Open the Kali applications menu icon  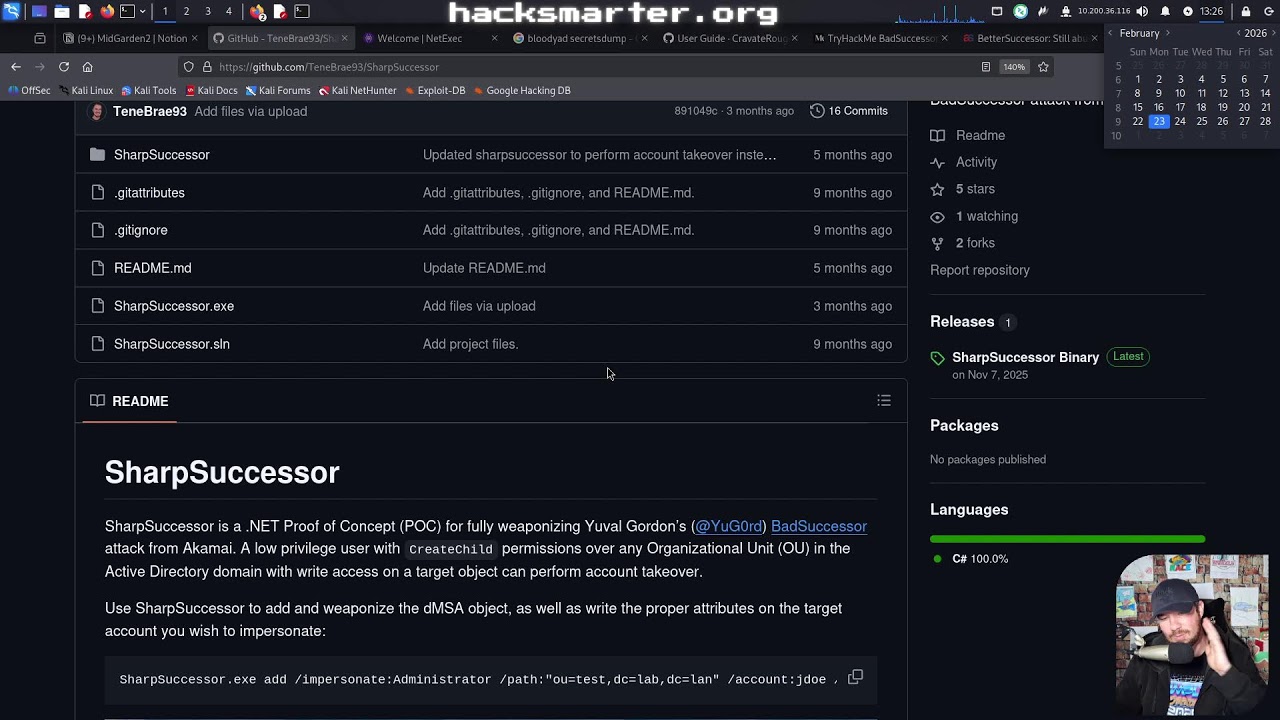(11, 11)
